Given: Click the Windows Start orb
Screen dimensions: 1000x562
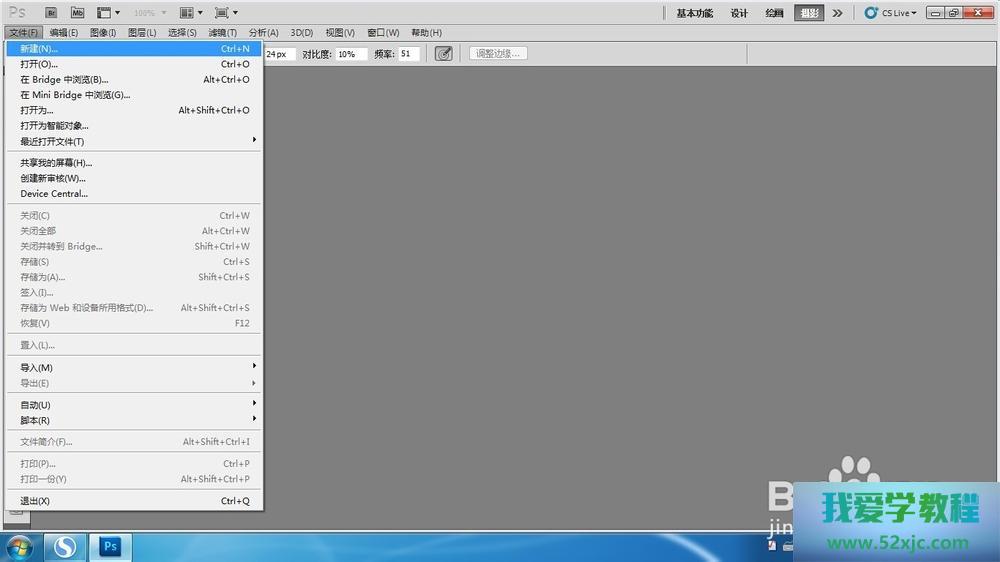Looking at the screenshot, I should 20,547.
